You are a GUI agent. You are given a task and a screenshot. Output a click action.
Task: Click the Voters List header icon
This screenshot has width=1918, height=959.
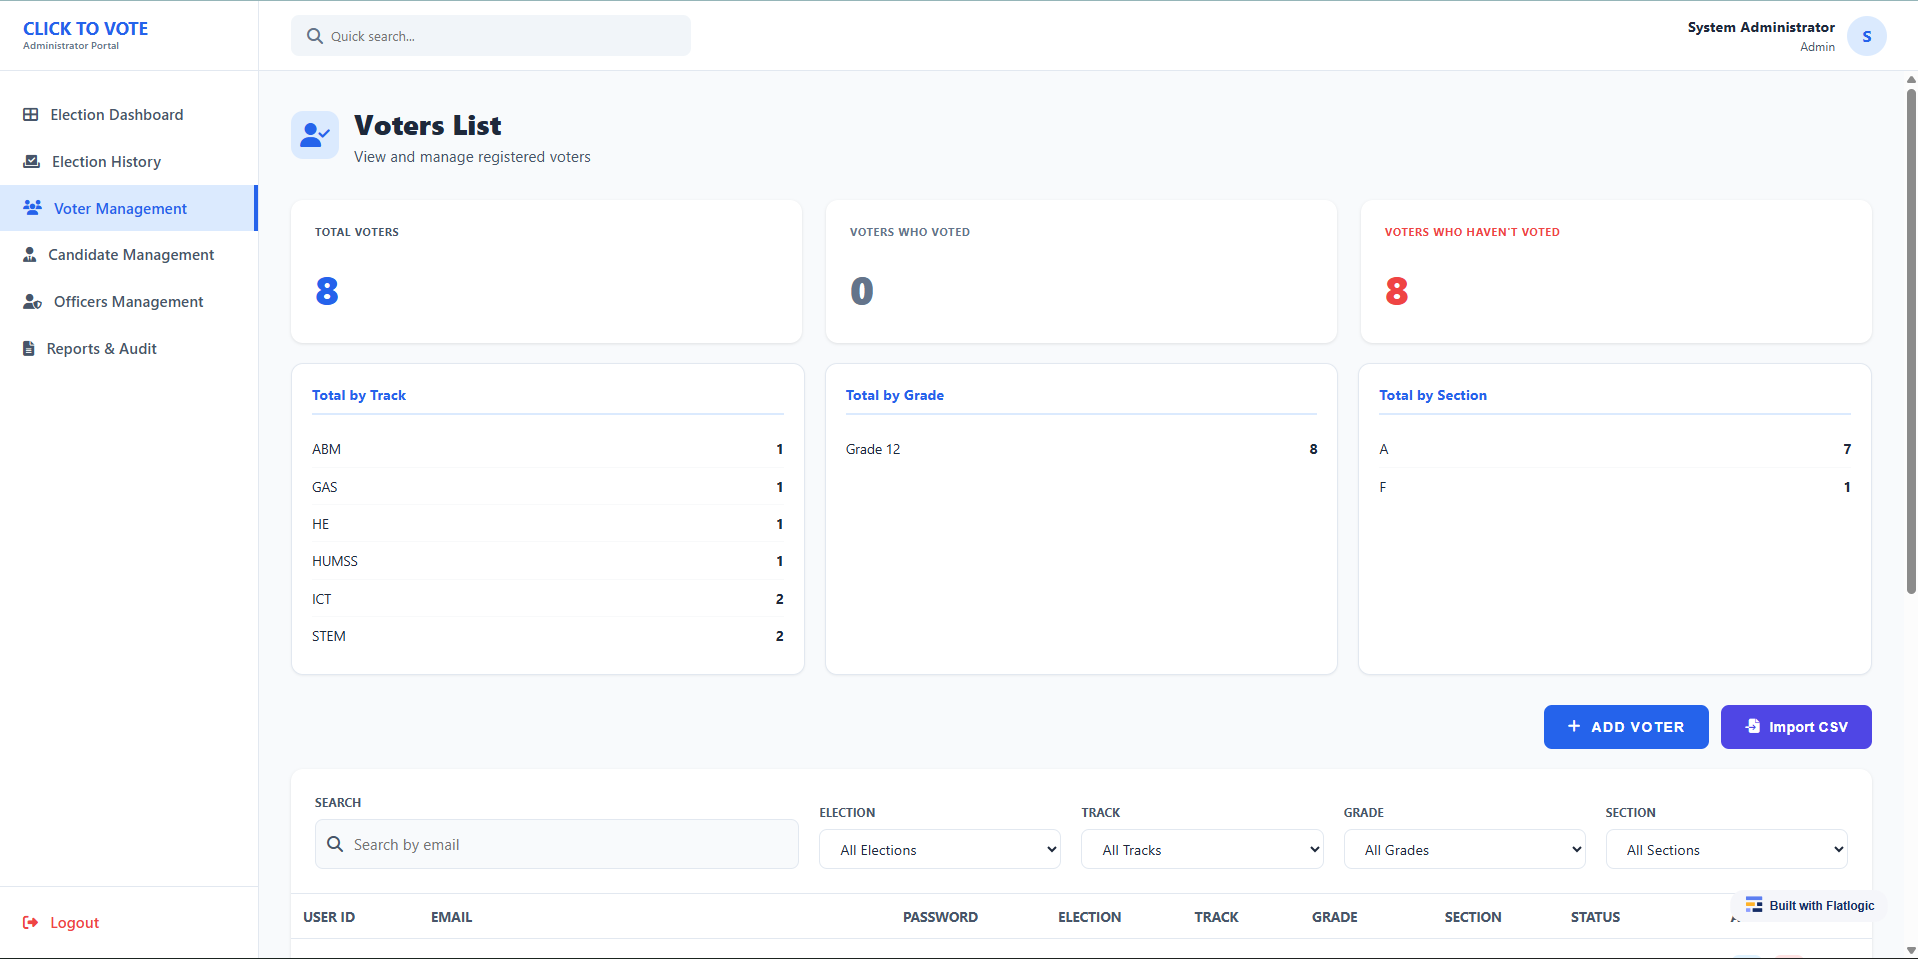tap(315, 135)
